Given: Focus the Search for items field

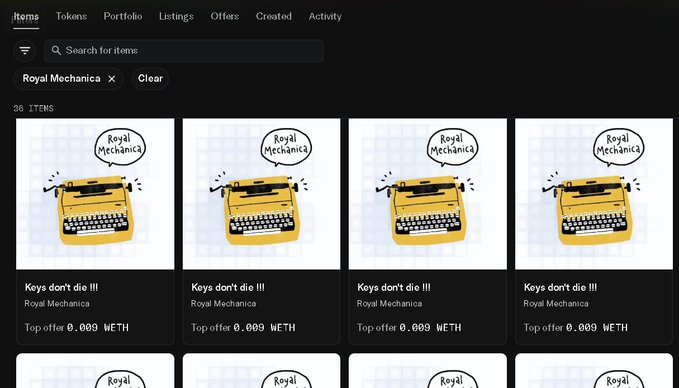Looking at the screenshot, I should pos(184,51).
